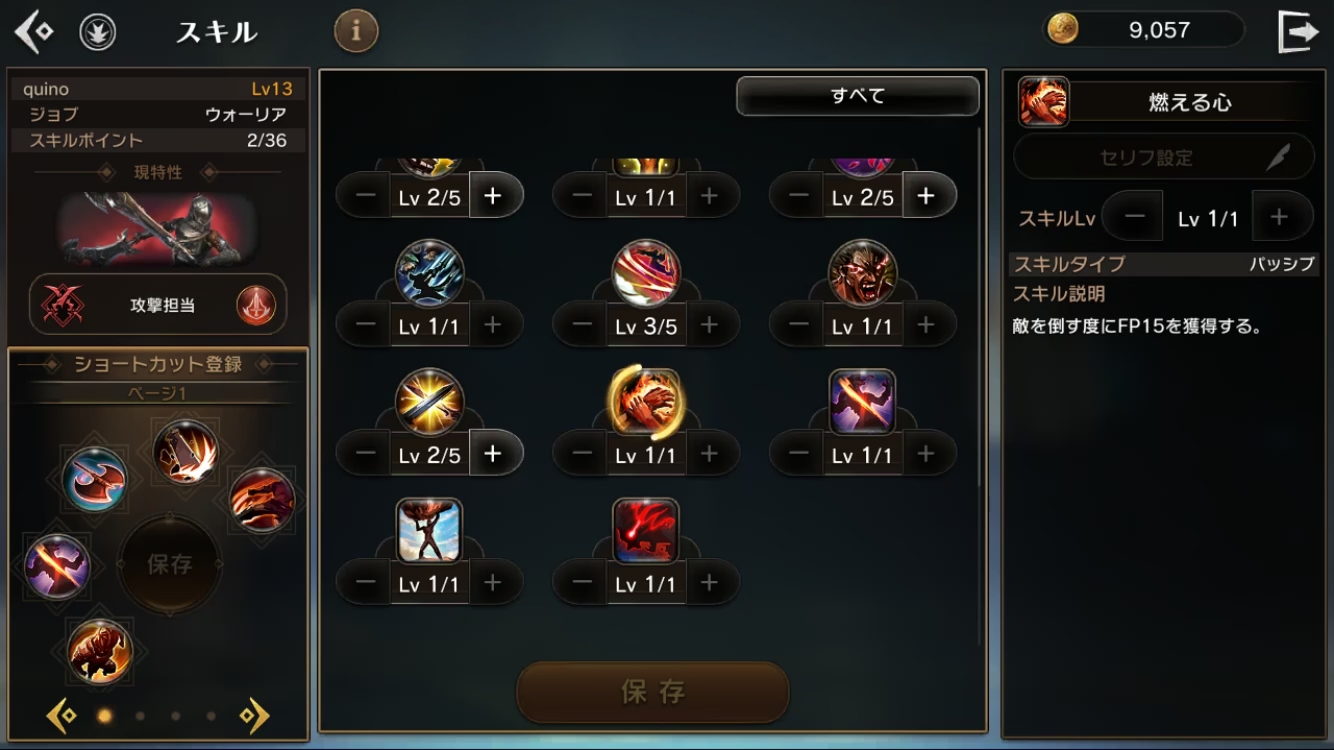Open the lotus emblem icon in the header
The width and height of the screenshot is (1334, 750).
[97, 32]
